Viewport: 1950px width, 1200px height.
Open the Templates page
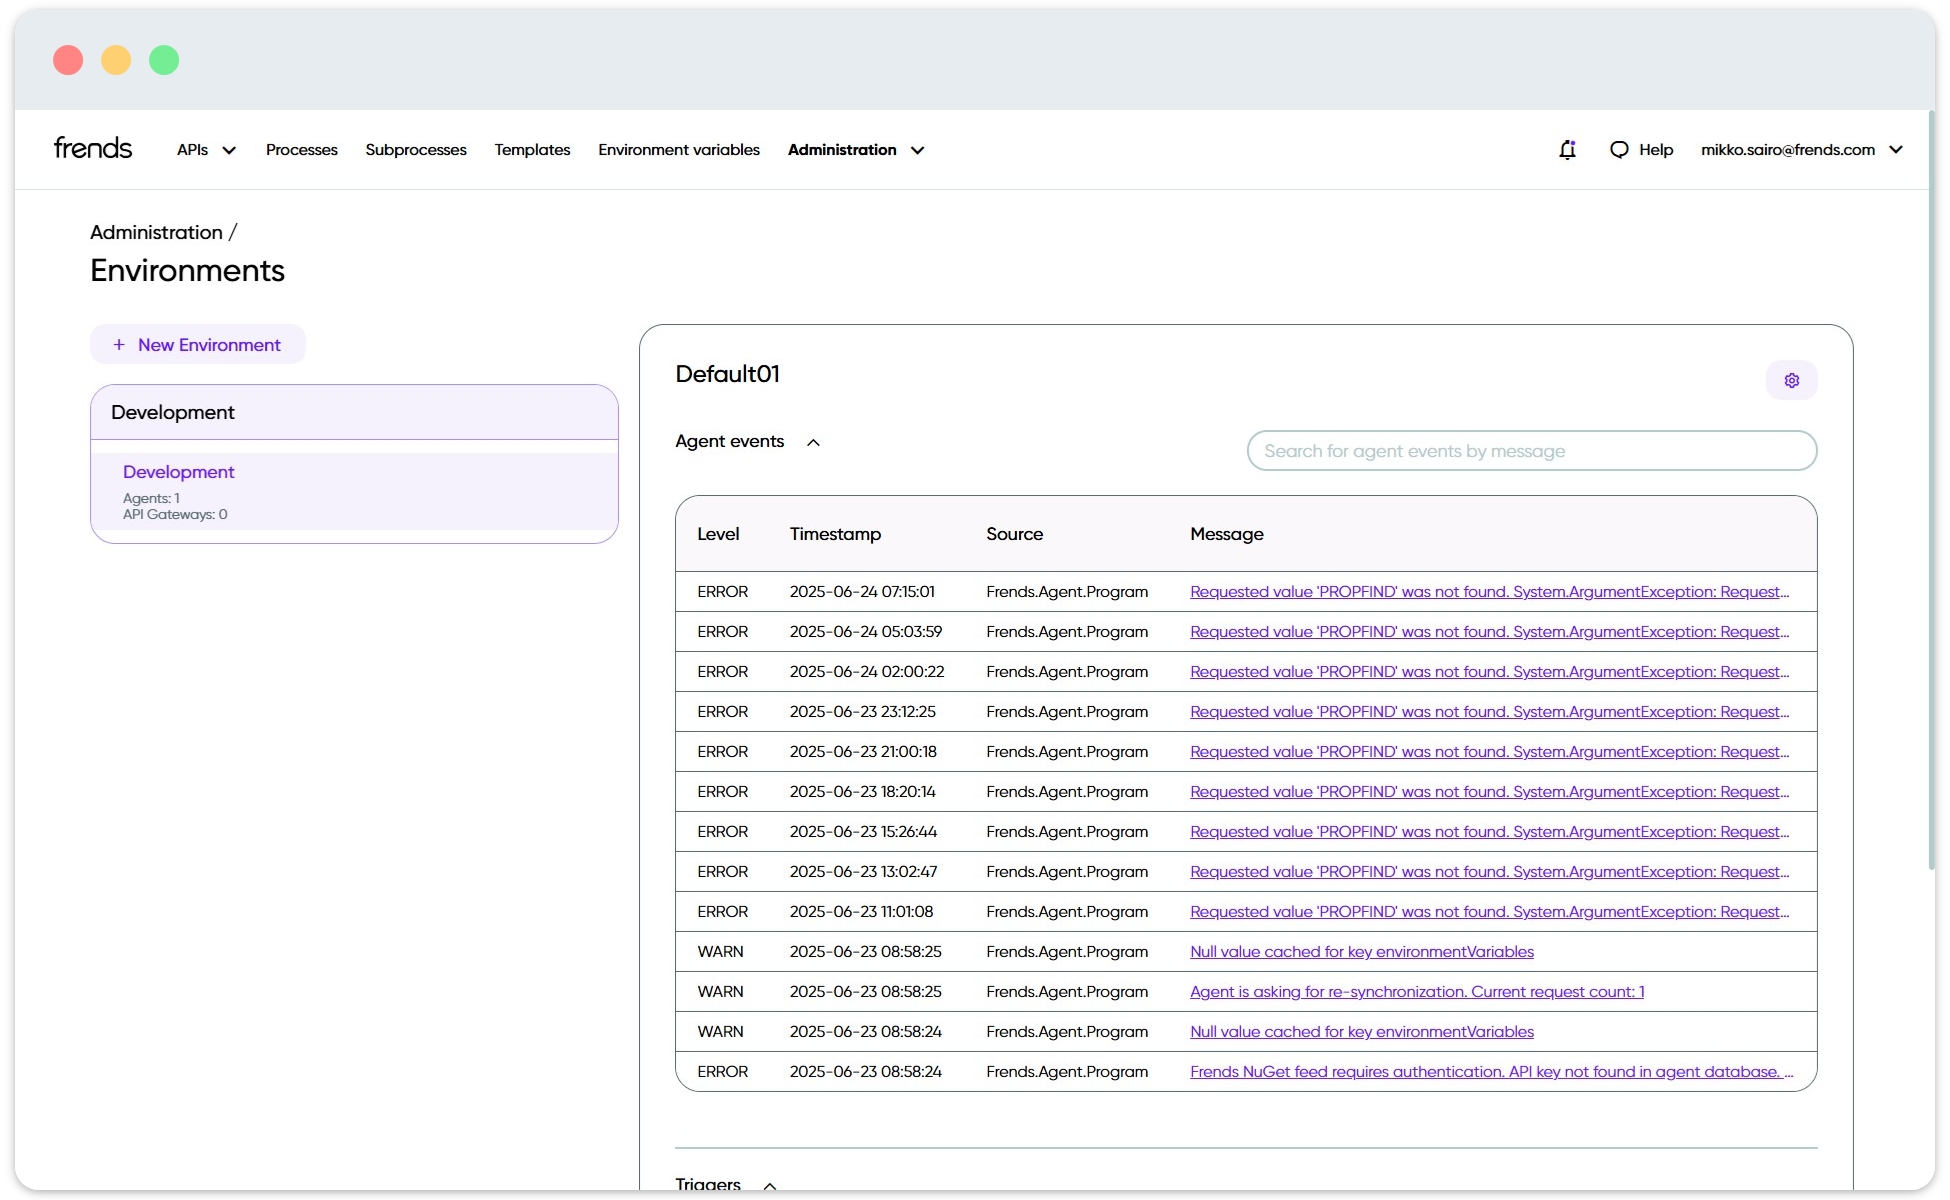coord(532,149)
